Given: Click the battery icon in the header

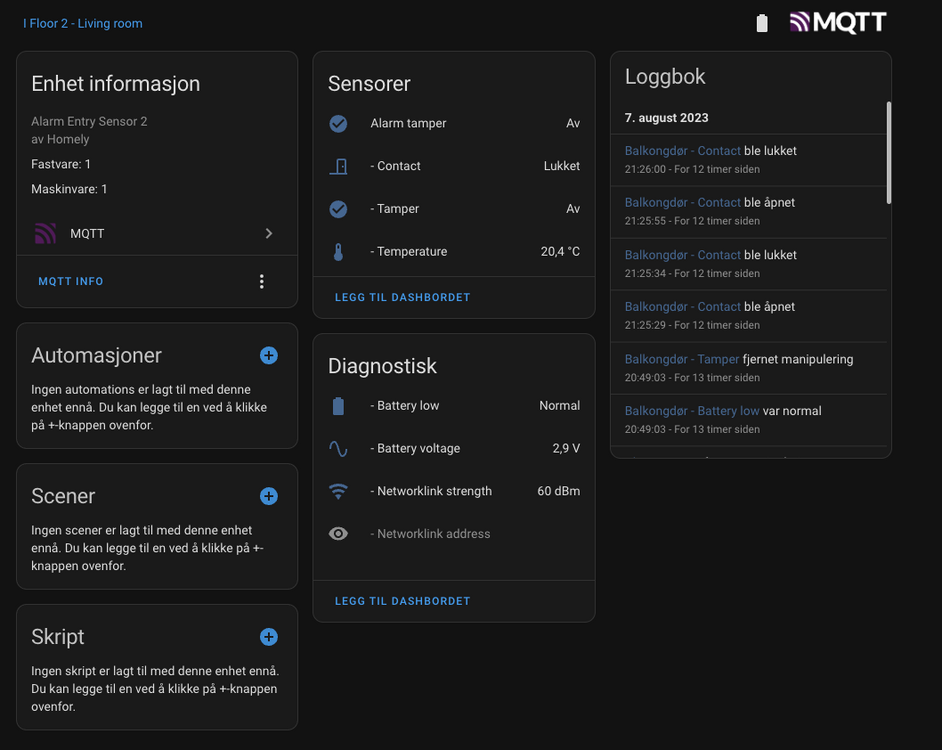Looking at the screenshot, I should click(762, 23).
